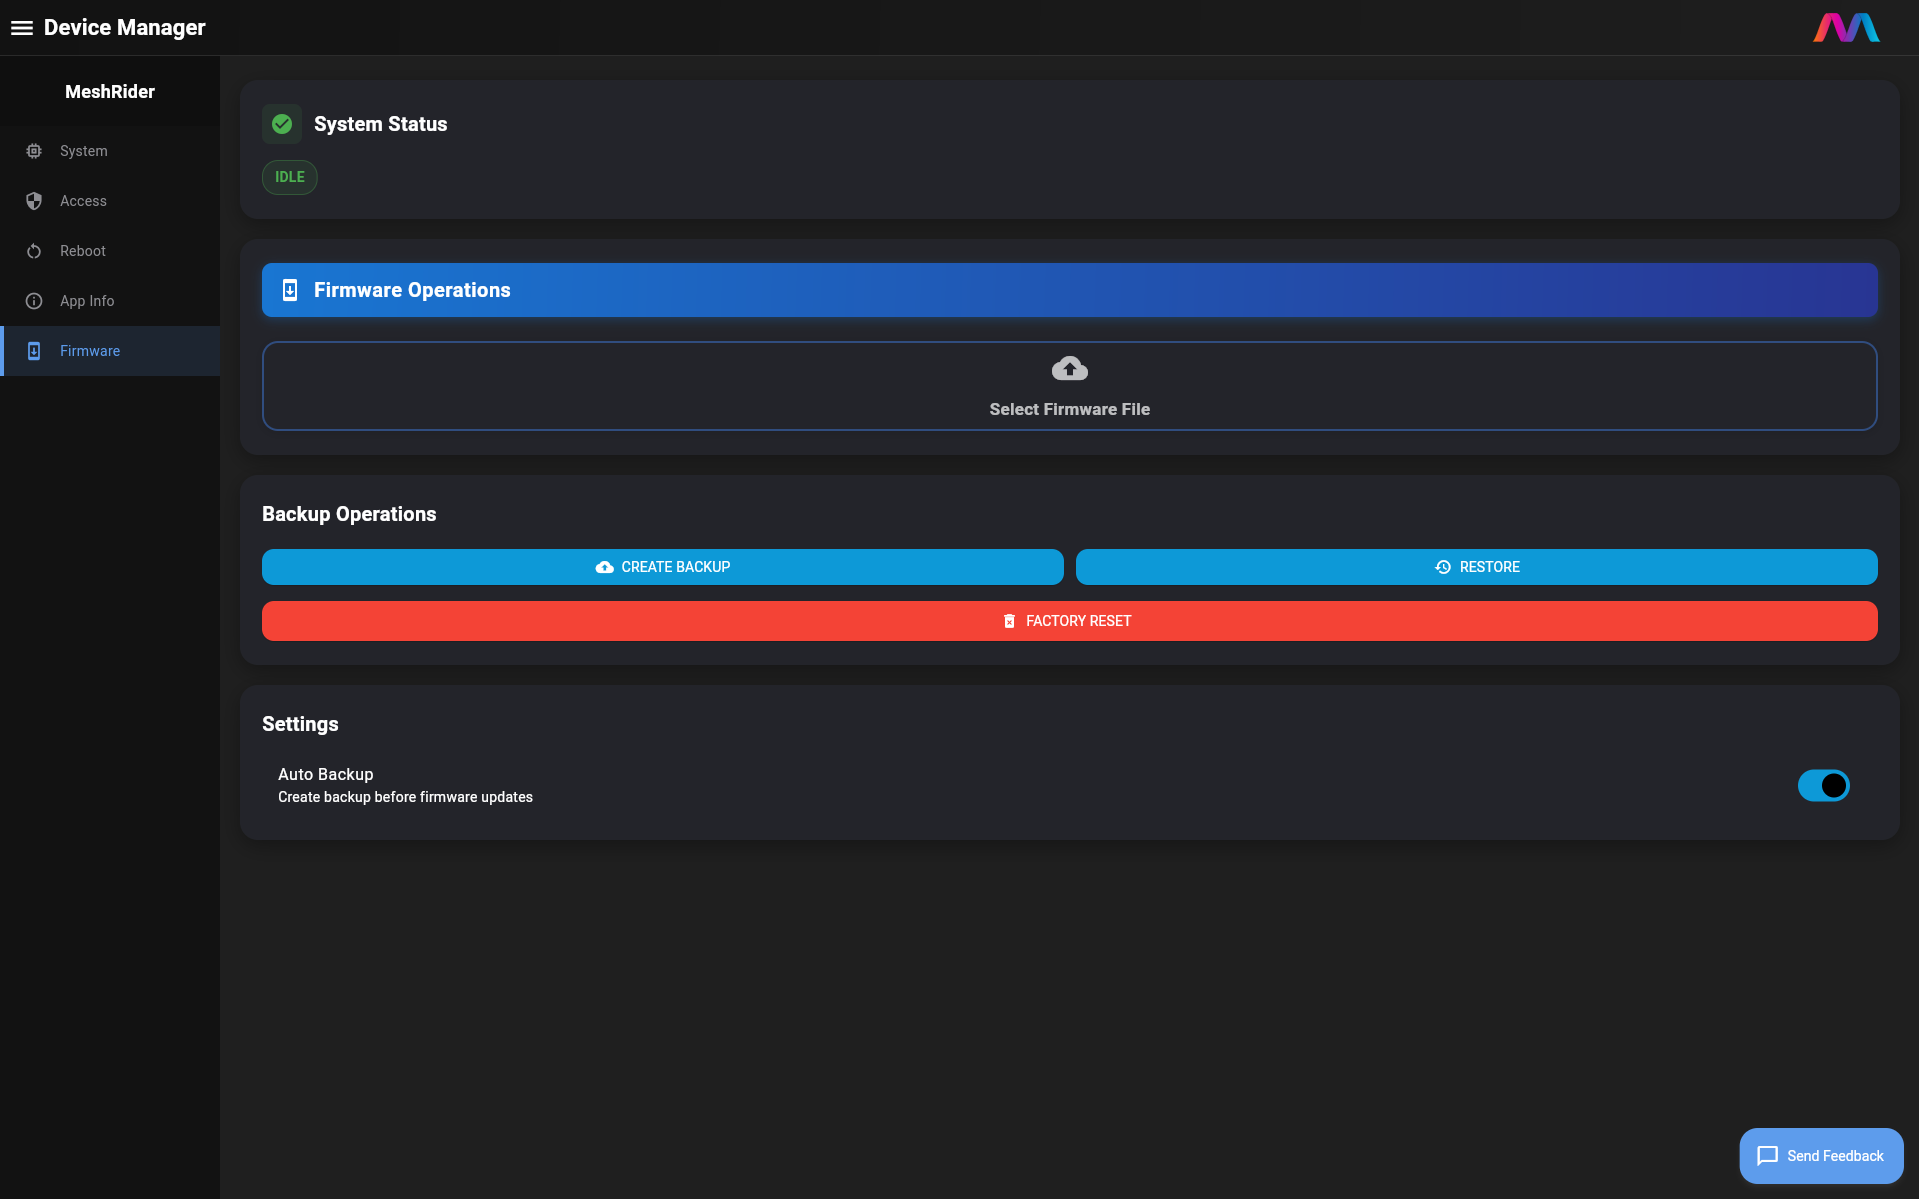
Task: Click the FACTORY RESET button
Action: point(1069,621)
